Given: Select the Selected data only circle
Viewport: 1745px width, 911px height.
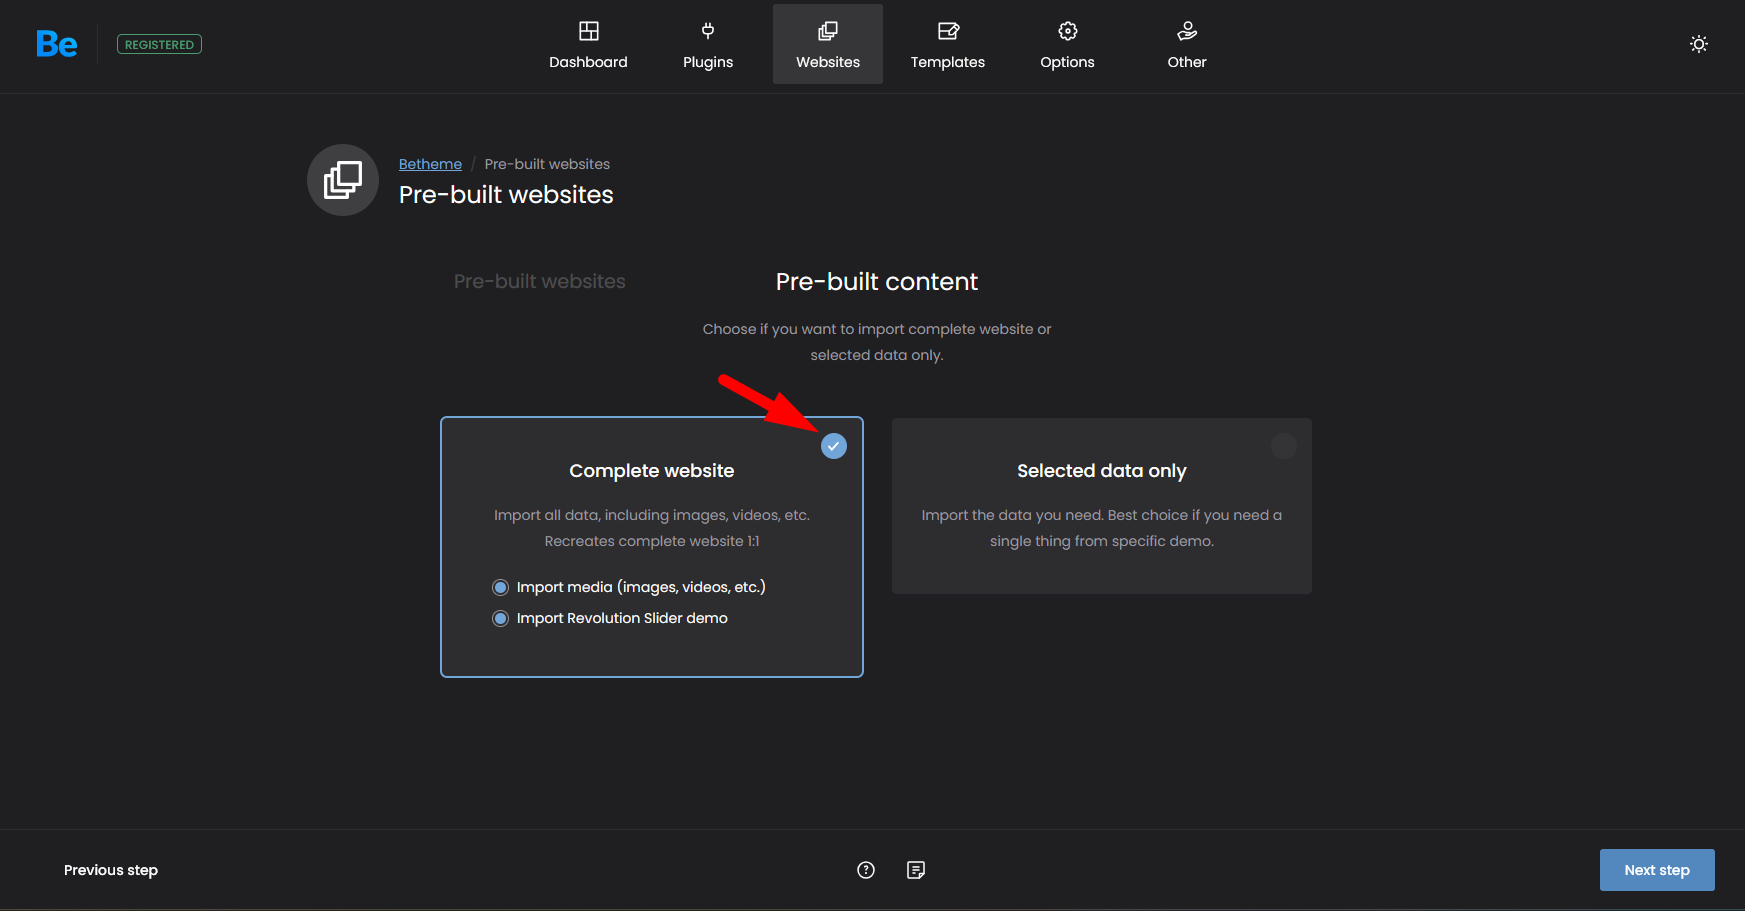Looking at the screenshot, I should [1283, 446].
